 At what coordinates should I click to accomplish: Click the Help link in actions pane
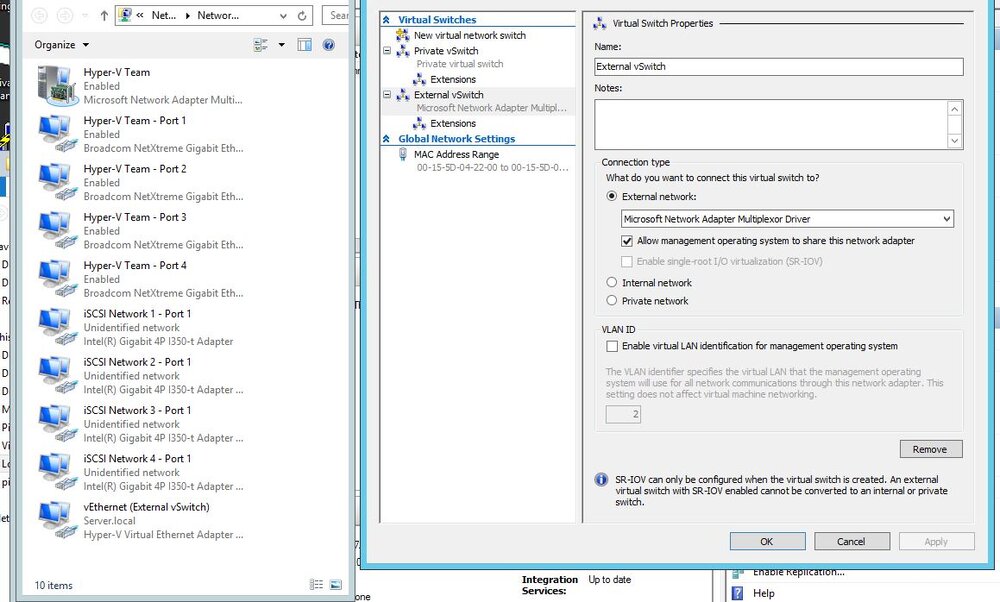(x=763, y=593)
